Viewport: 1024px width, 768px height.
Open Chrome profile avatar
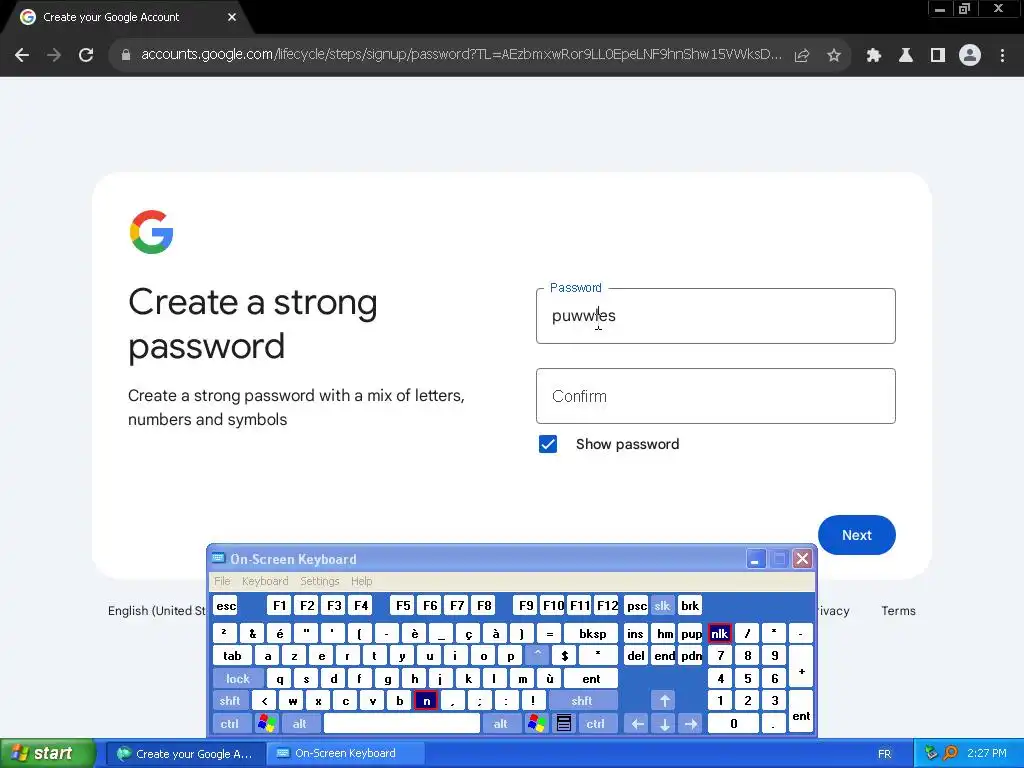(x=970, y=56)
